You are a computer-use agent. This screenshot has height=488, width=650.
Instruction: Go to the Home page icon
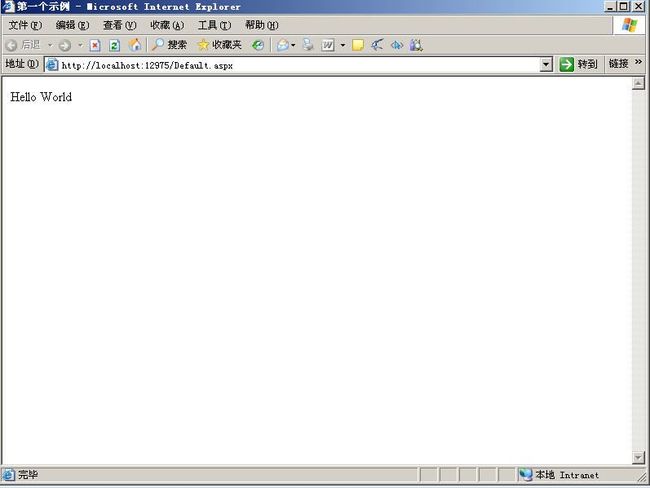pos(134,45)
